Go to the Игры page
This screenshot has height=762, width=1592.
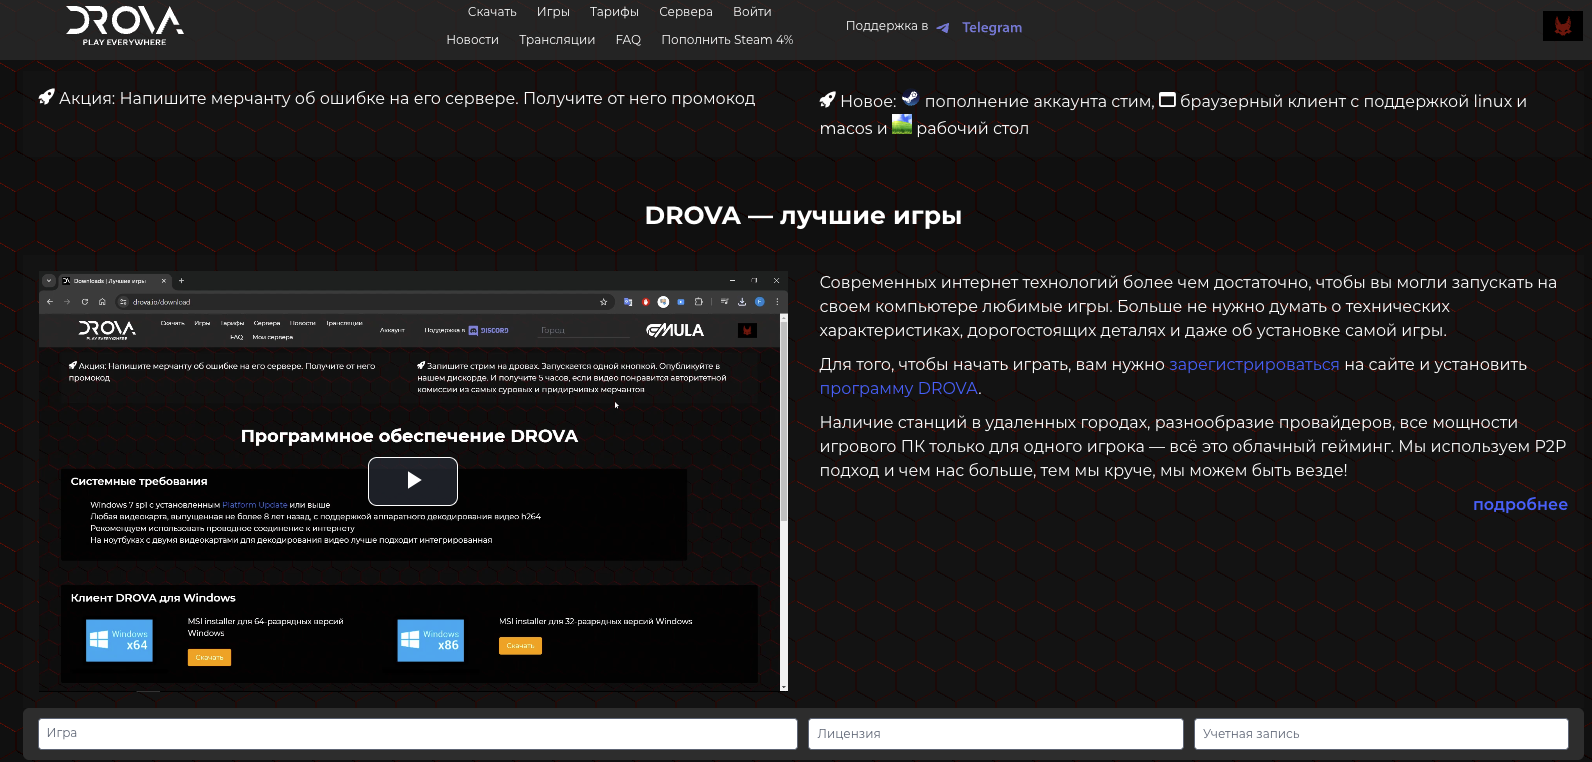[x=553, y=12]
